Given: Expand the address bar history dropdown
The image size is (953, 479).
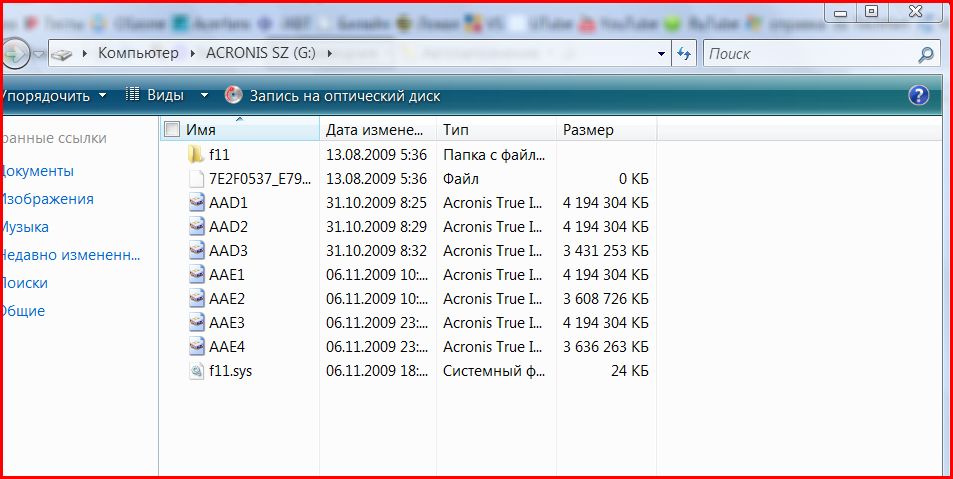Looking at the screenshot, I should click(661, 54).
